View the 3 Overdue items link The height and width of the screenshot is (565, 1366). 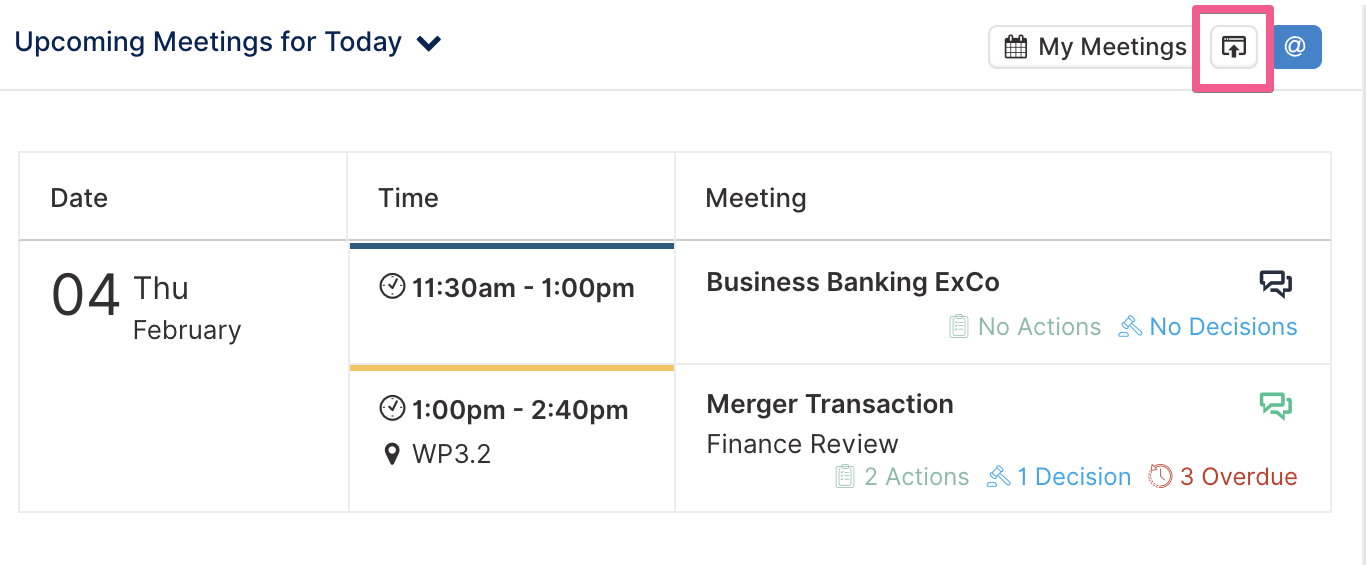point(1238,477)
